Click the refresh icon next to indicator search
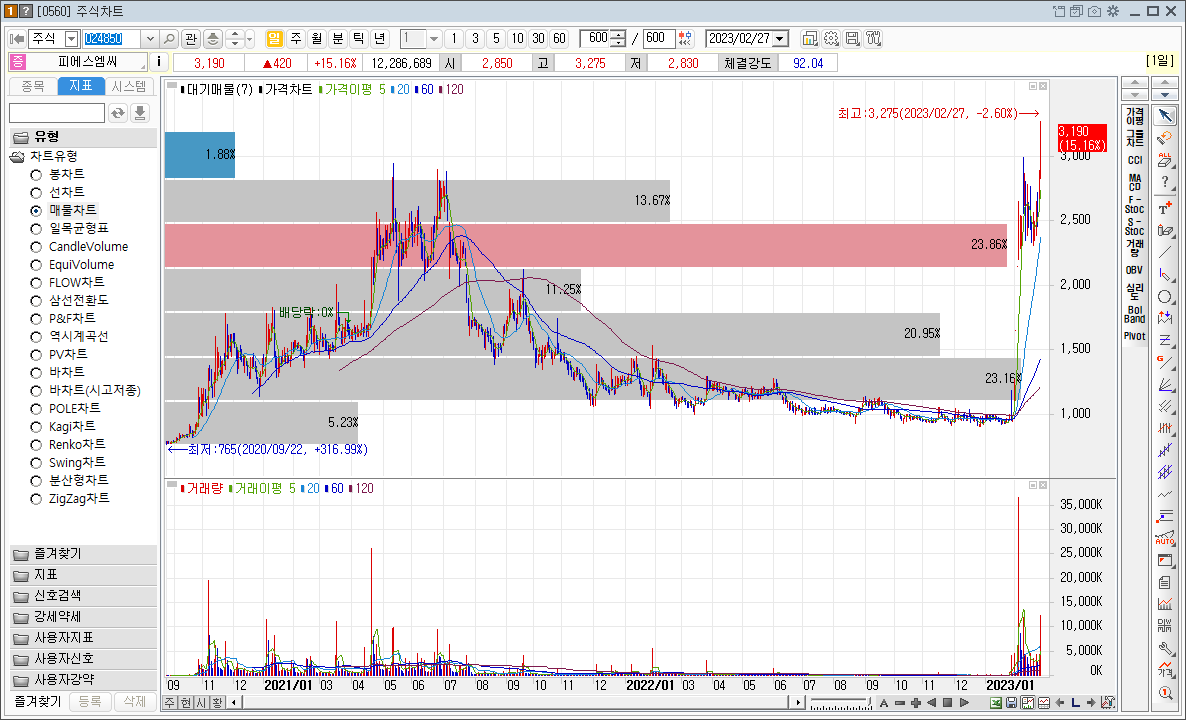Screen dimensions: 1186x720 [118, 113]
